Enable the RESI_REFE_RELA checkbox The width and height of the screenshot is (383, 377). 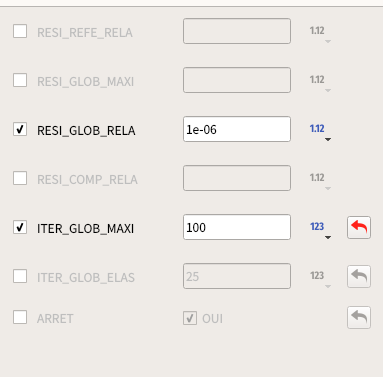click(x=20, y=31)
